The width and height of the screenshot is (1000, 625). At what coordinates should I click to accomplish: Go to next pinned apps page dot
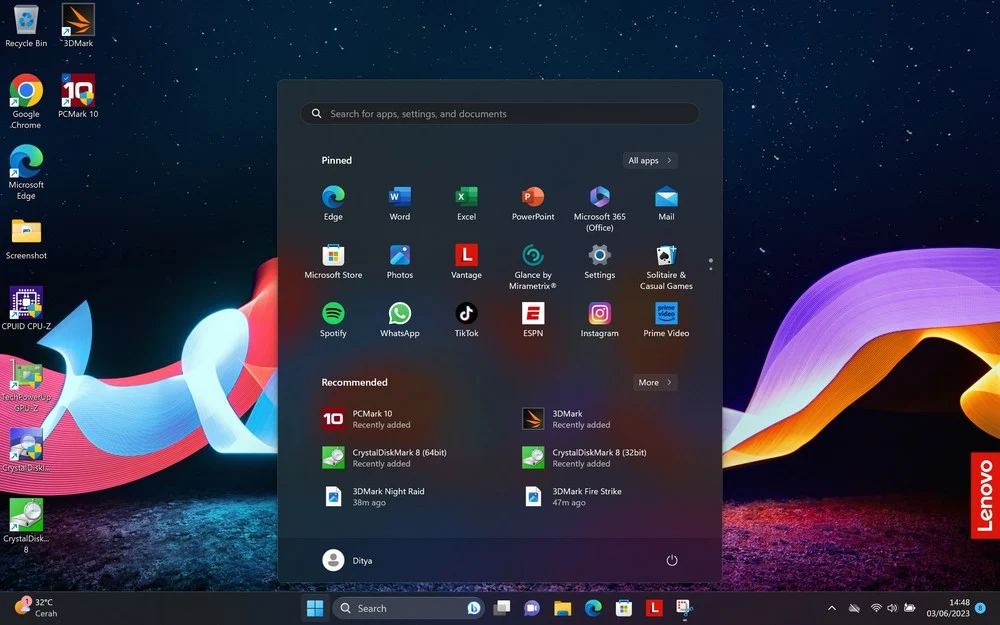click(710, 268)
